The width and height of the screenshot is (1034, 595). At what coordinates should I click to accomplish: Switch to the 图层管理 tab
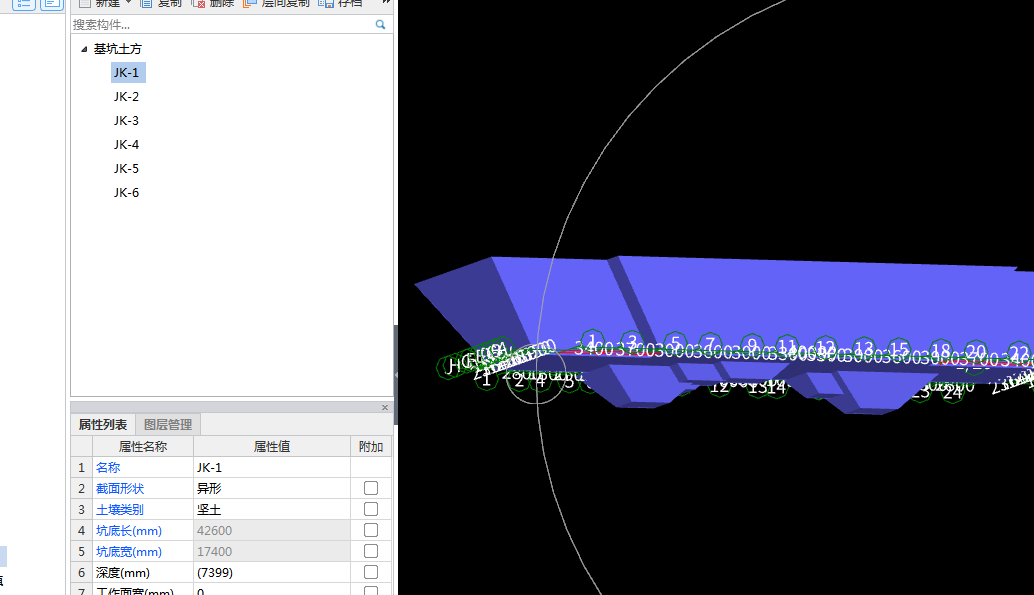click(168, 424)
